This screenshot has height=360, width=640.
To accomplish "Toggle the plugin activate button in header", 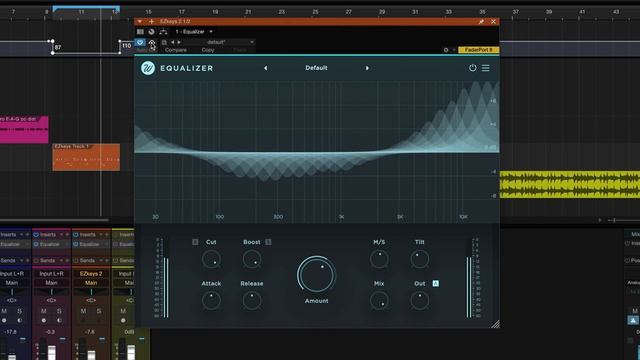I will click(140, 42).
